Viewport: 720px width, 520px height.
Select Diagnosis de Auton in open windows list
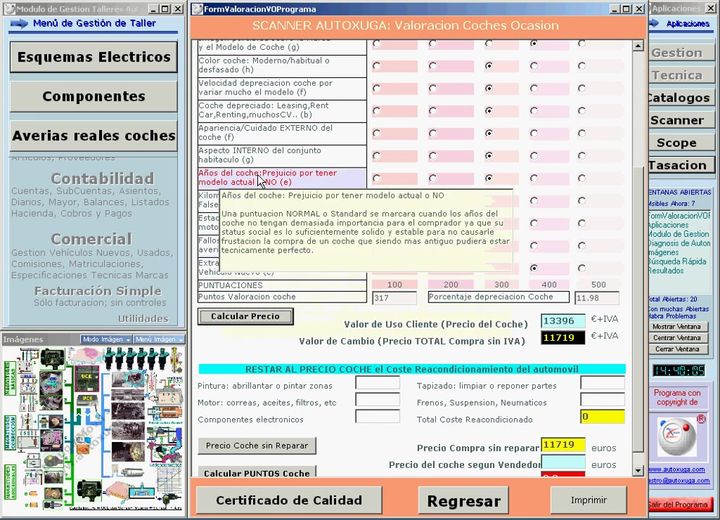coord(680,243)
